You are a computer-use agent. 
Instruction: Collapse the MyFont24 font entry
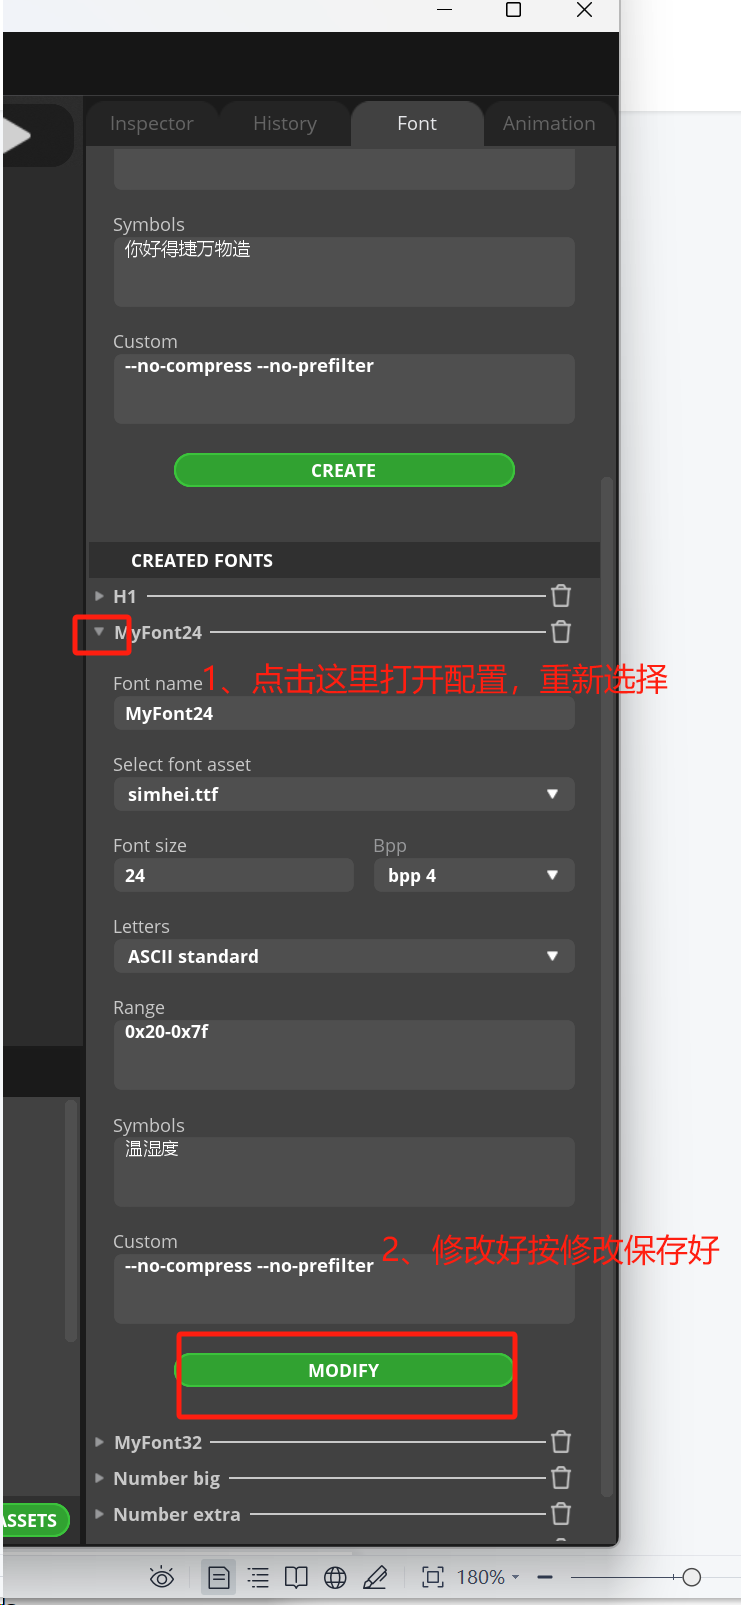(x=99, y=632)
